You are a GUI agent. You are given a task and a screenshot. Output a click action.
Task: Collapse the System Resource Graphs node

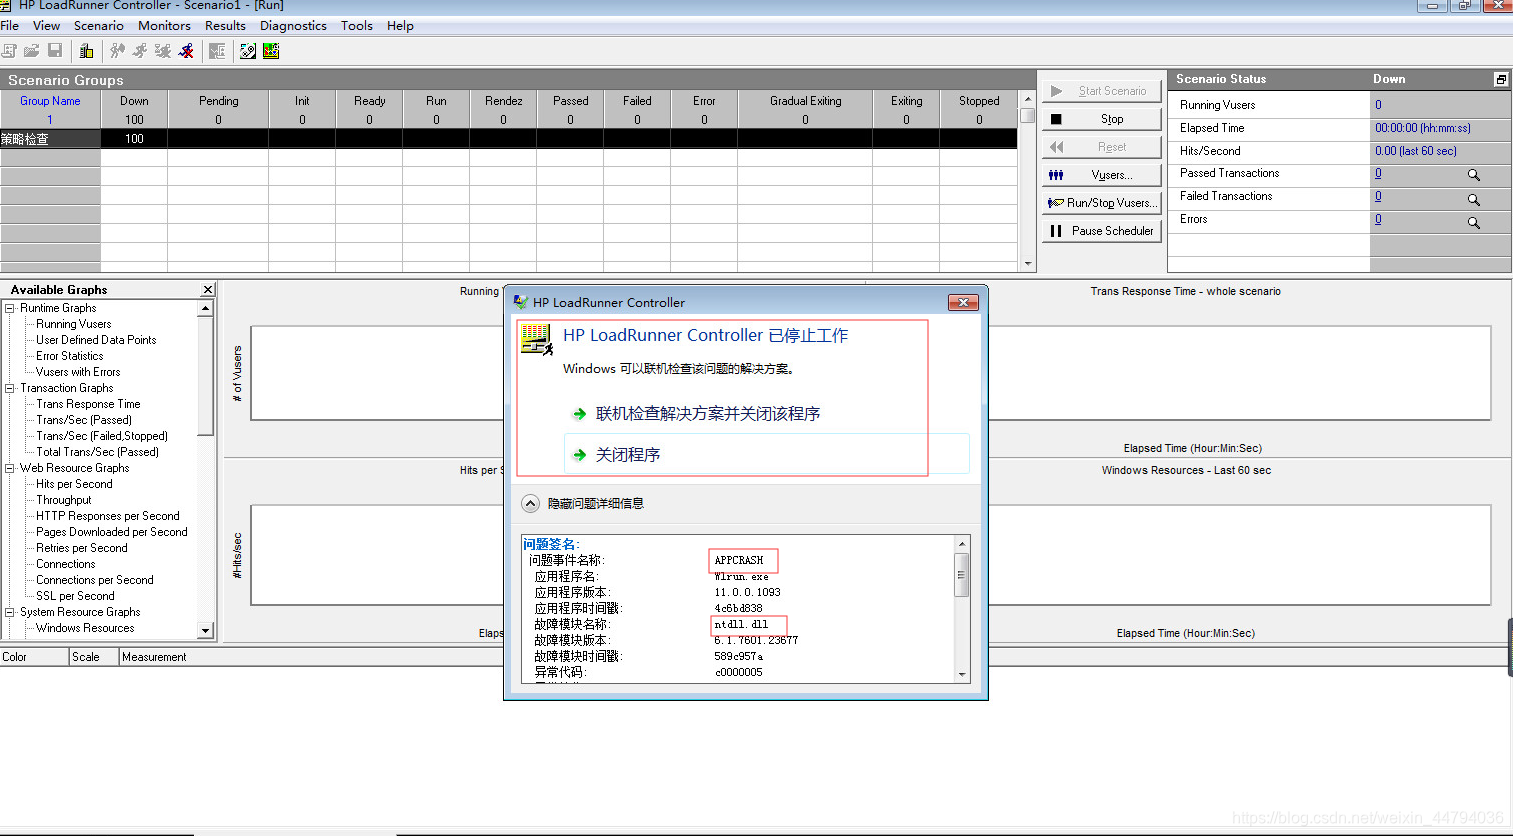point(10,612)
